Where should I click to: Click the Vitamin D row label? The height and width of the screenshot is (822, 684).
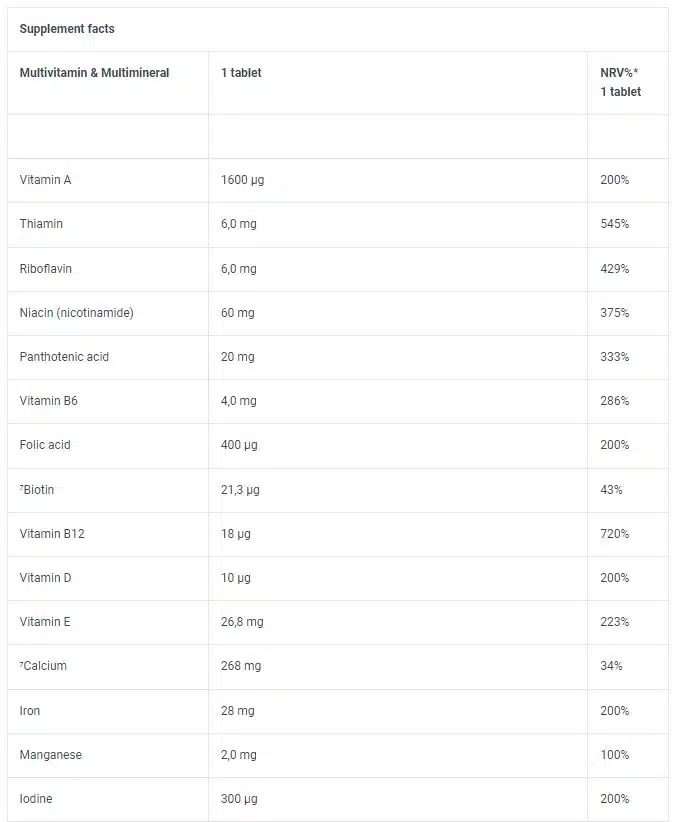(x=46, y=578)
